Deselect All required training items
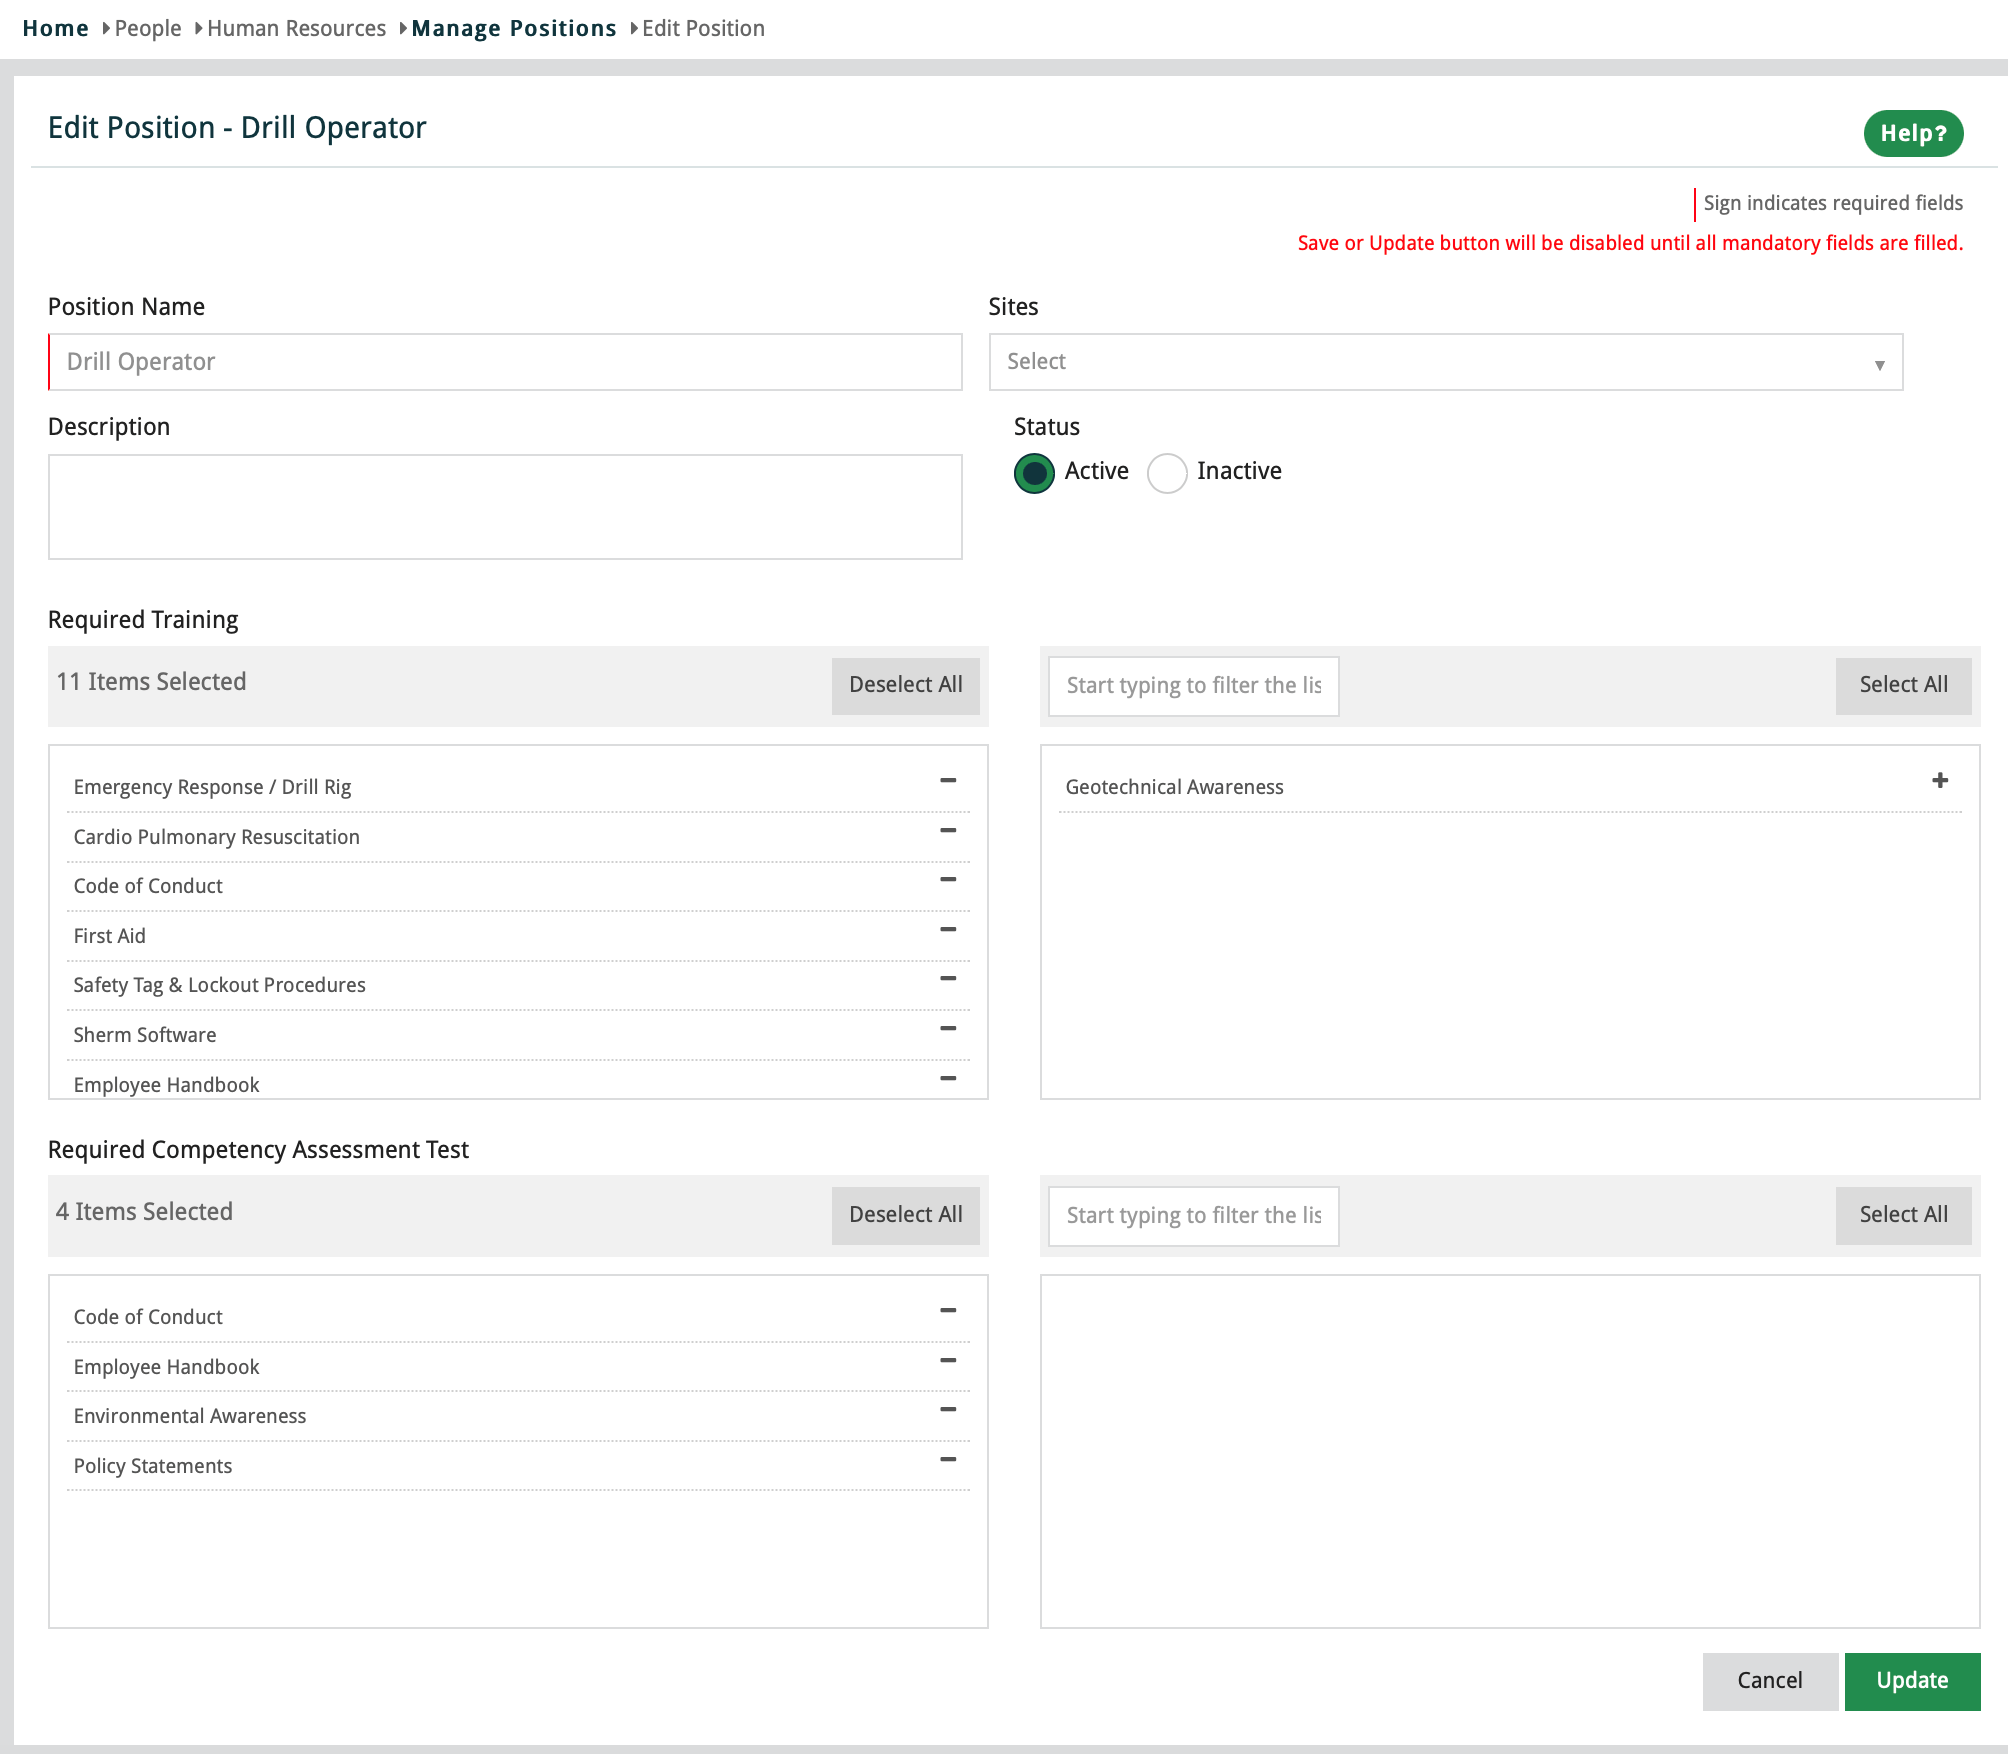This screenshot has width=2008, height=1754. pos(905,685)
